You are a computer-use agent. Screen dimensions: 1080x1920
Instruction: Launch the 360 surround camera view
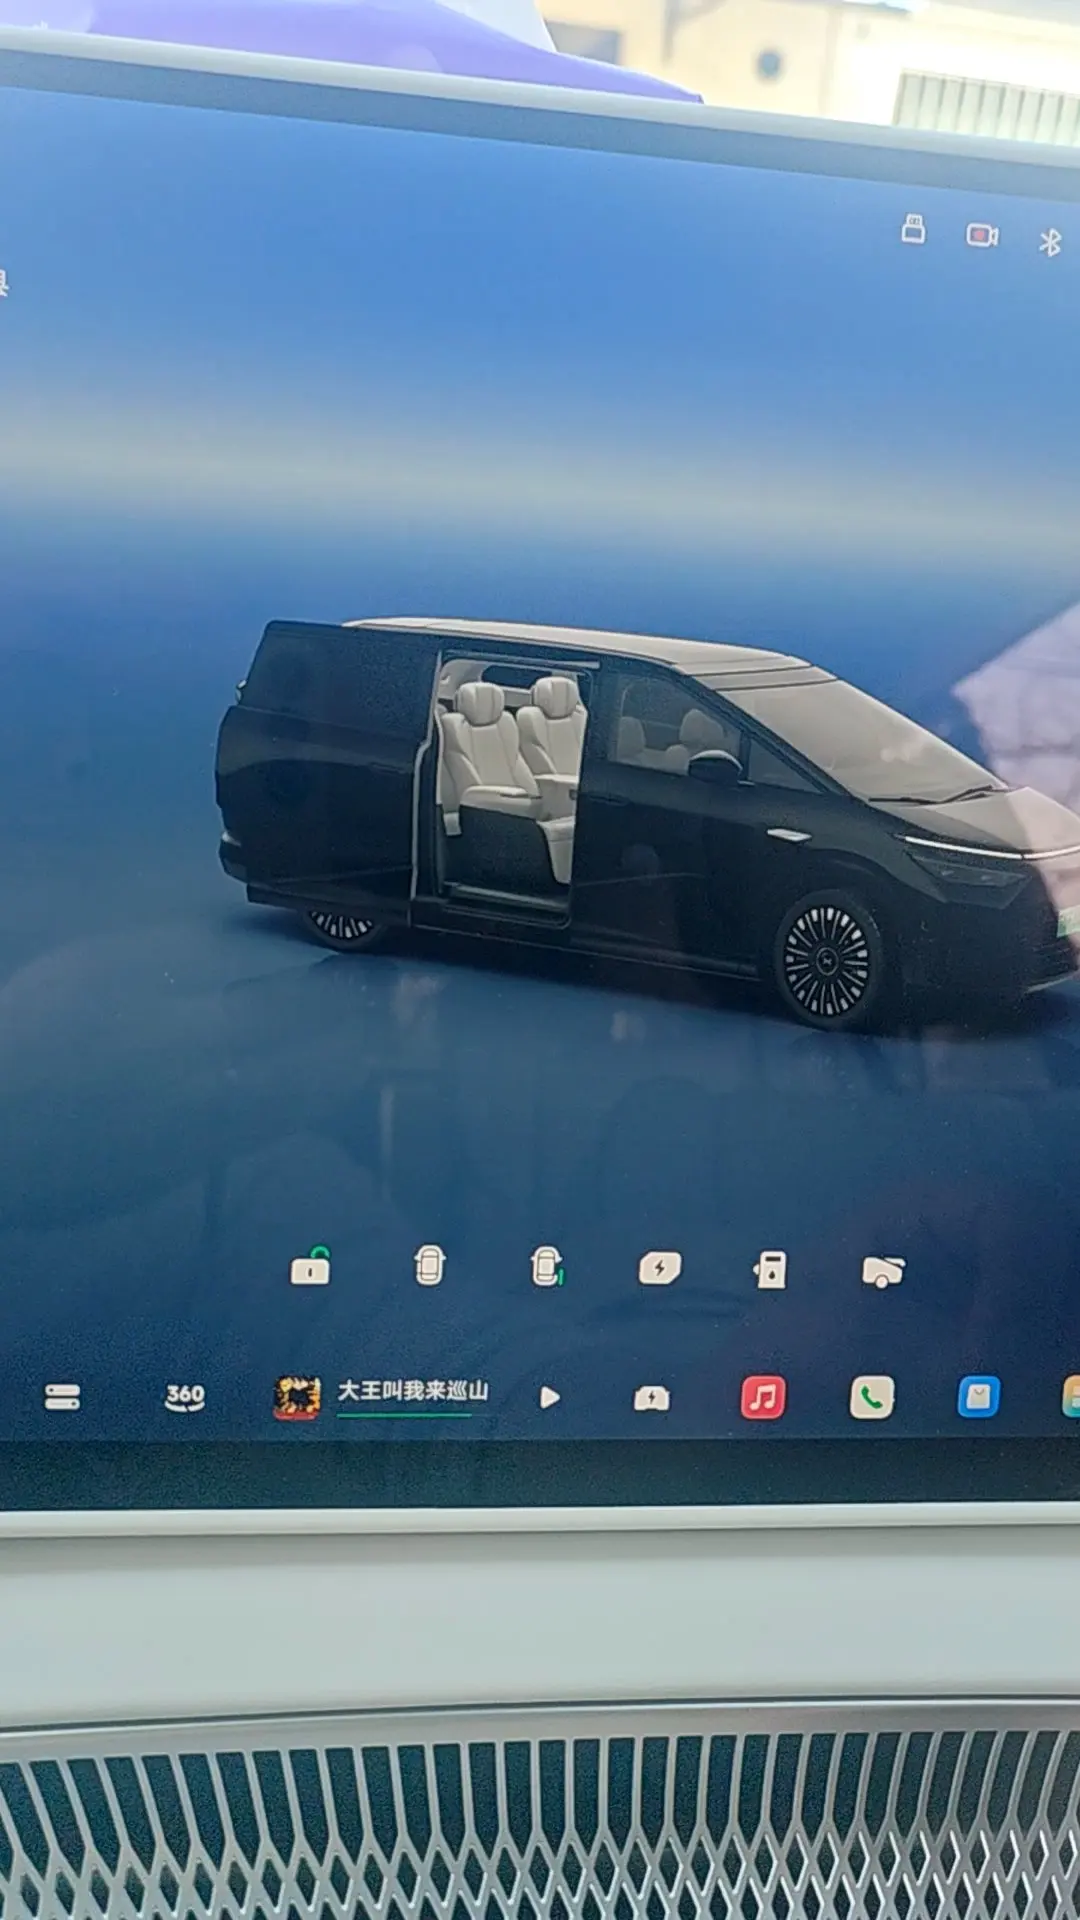point(185,1397)
